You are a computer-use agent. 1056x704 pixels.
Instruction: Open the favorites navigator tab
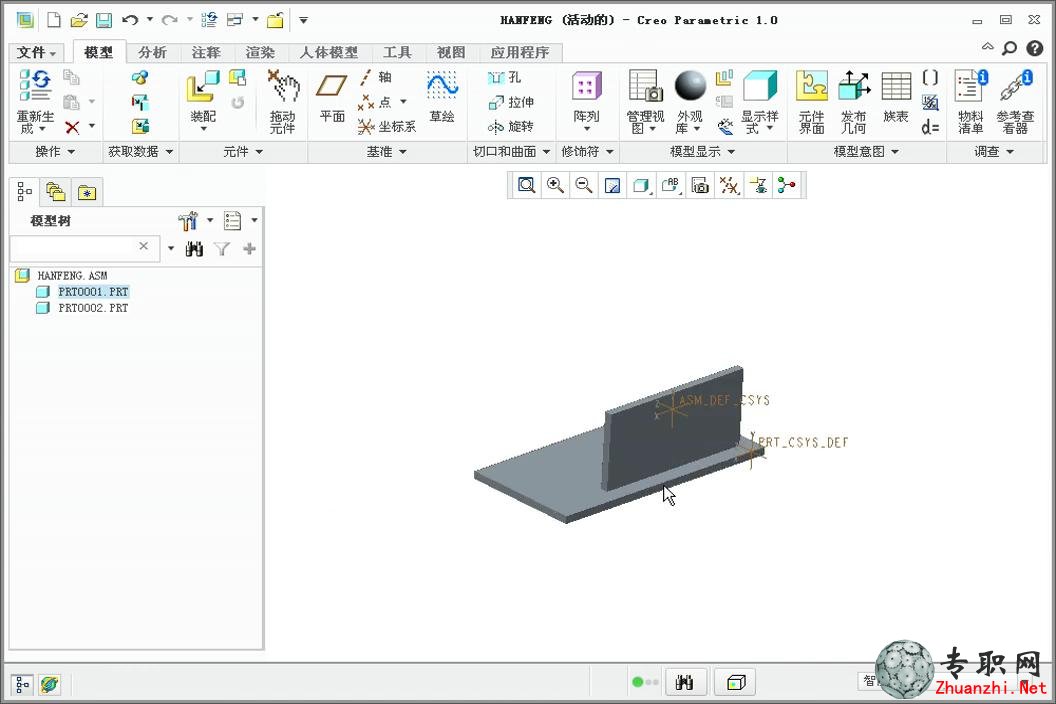point(87,193)
